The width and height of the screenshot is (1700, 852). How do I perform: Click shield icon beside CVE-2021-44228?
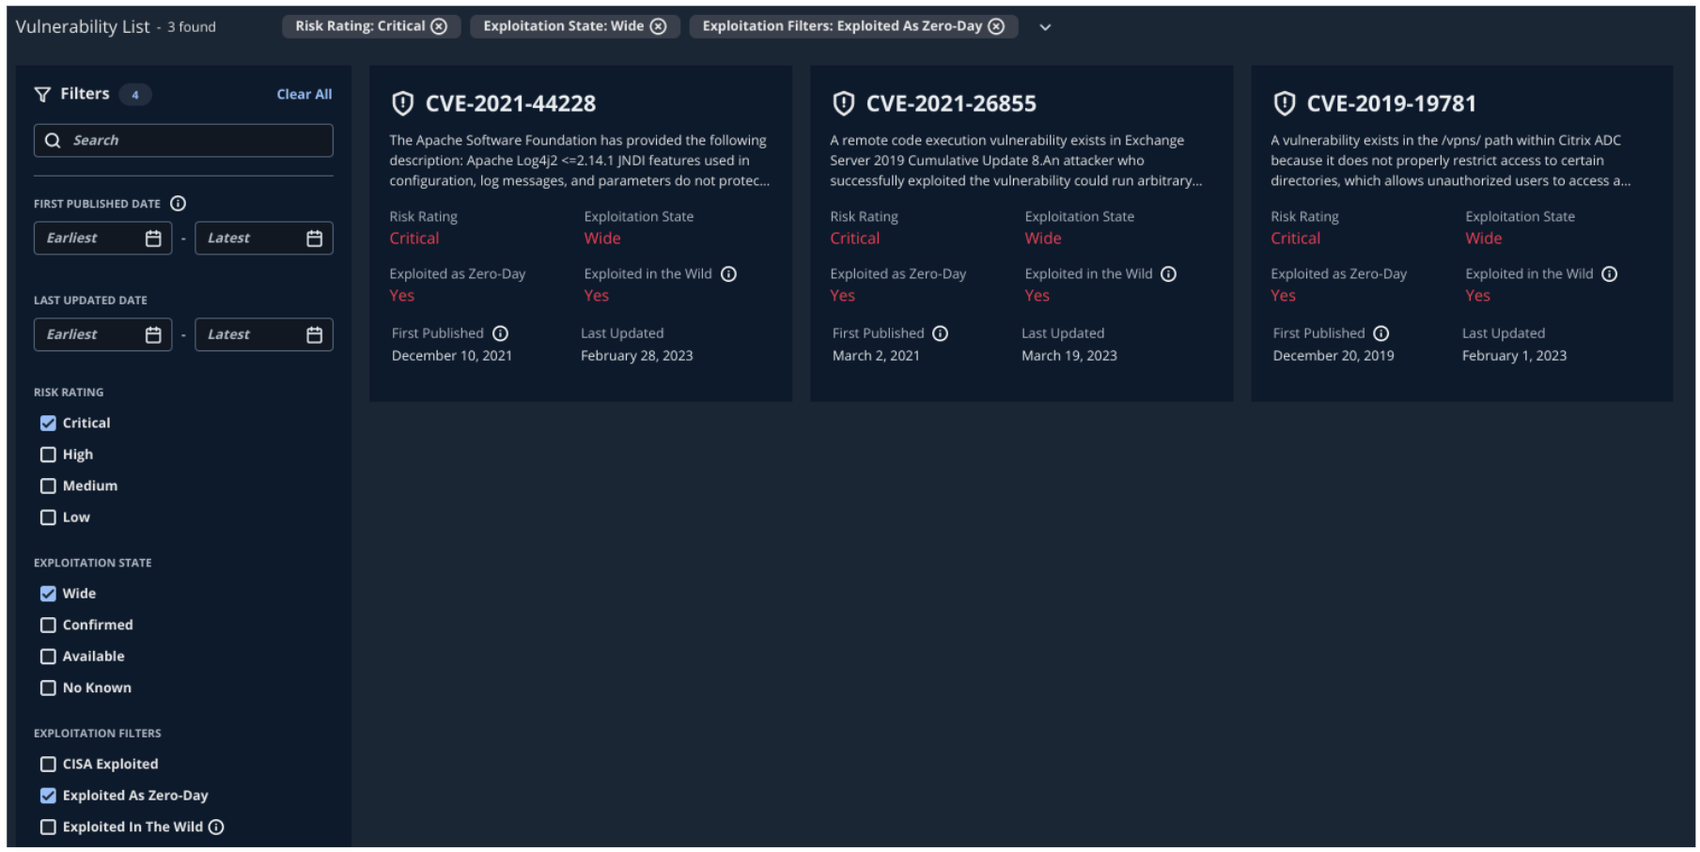click(x=403, y=103)
